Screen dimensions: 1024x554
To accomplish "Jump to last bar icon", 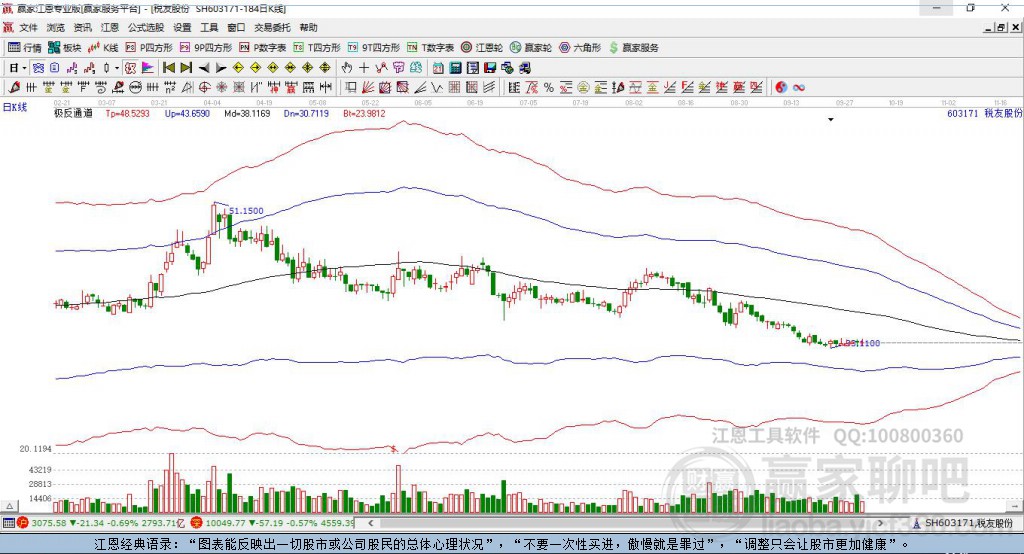I will (x=186, y=68).
